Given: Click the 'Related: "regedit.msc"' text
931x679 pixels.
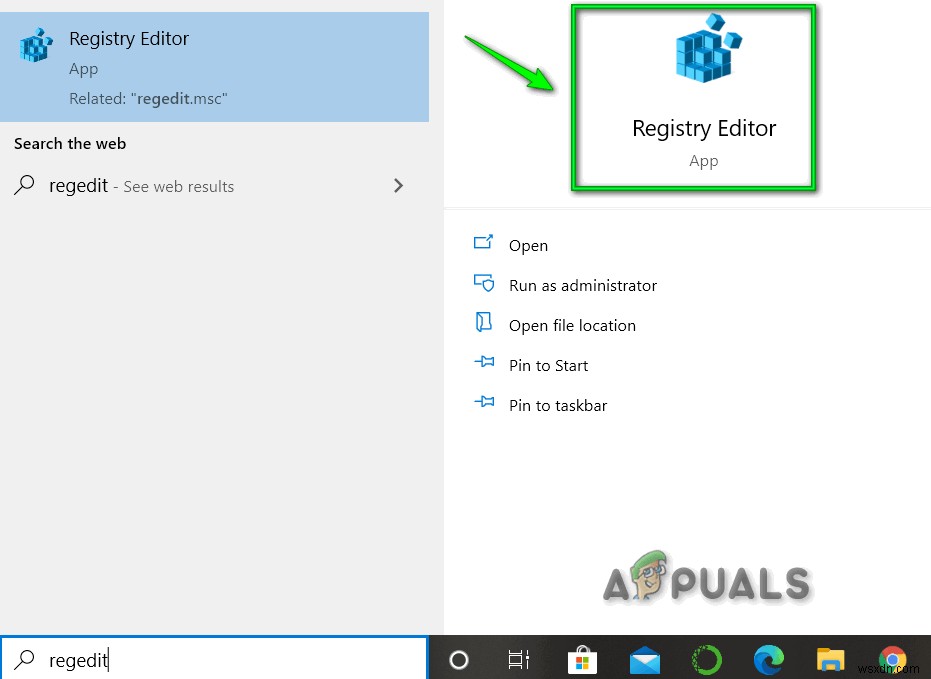Looking at the screenshot, I should [148, 99].
